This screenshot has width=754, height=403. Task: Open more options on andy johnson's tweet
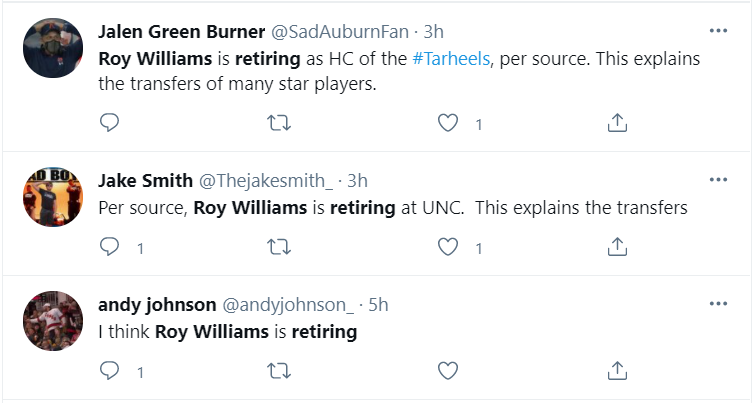point(718,304)
